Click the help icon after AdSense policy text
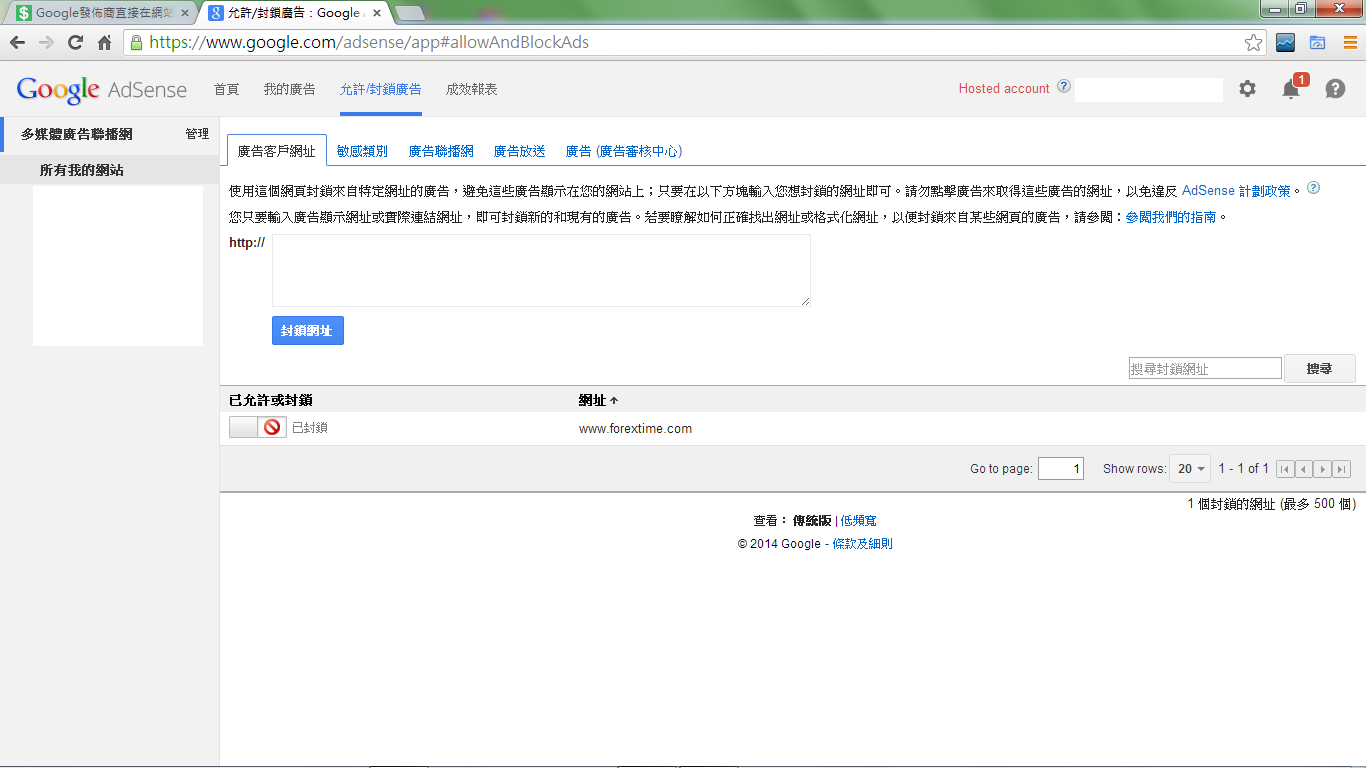 tap(1314, 188)
